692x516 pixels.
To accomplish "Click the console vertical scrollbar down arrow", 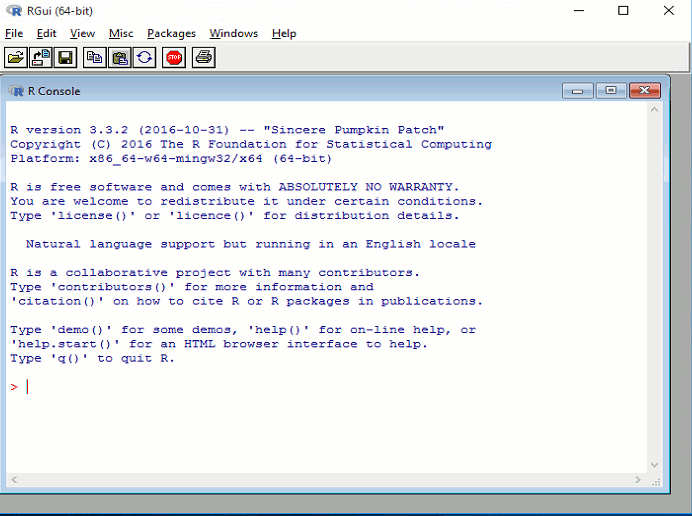I will 654,465.
